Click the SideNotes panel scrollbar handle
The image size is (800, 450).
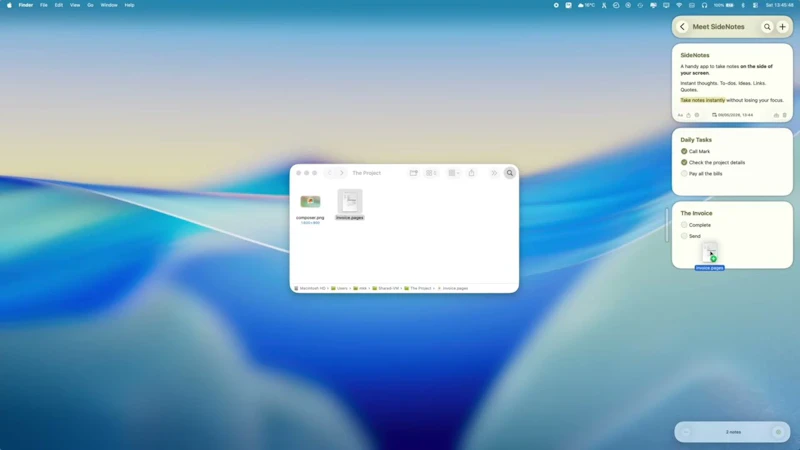click(x=666, y=225)
